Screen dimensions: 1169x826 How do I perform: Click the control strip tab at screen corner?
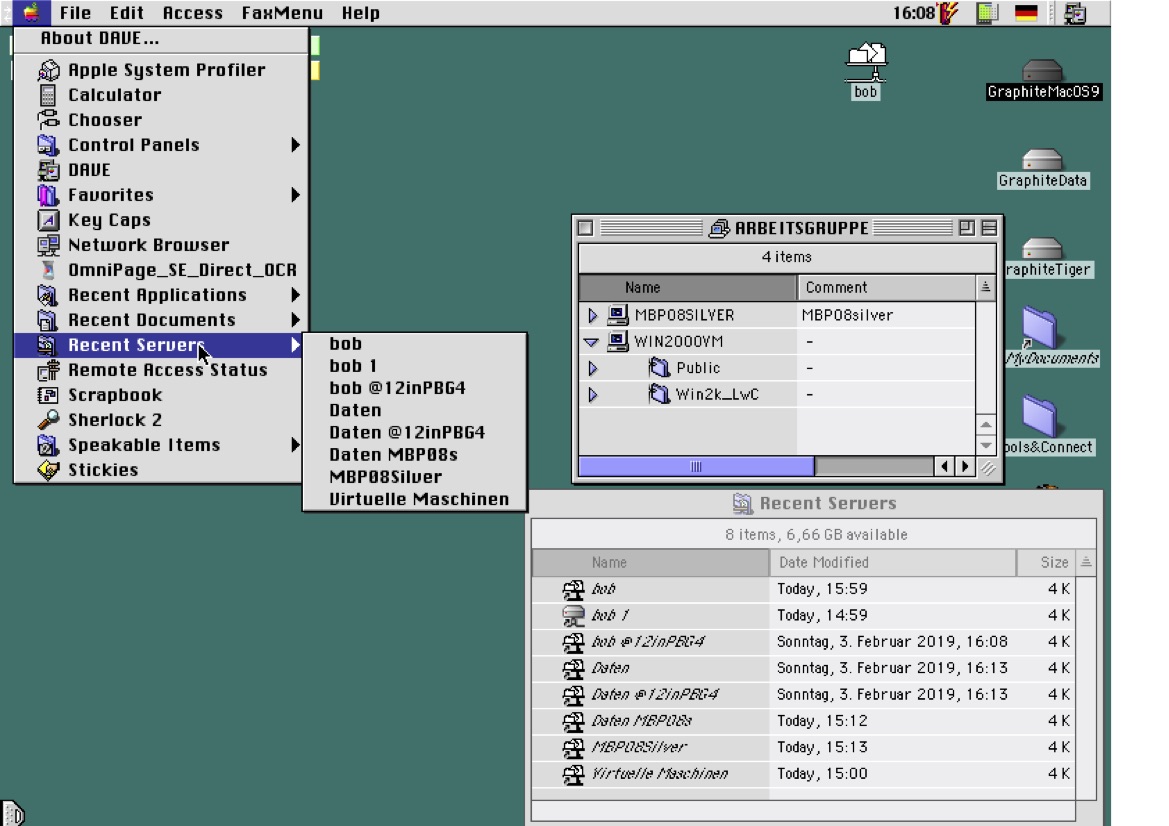[x=13, y=813]
